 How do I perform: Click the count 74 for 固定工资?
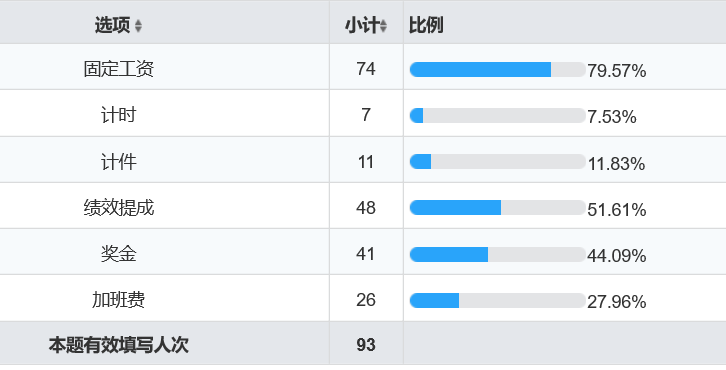pos(366,69)
